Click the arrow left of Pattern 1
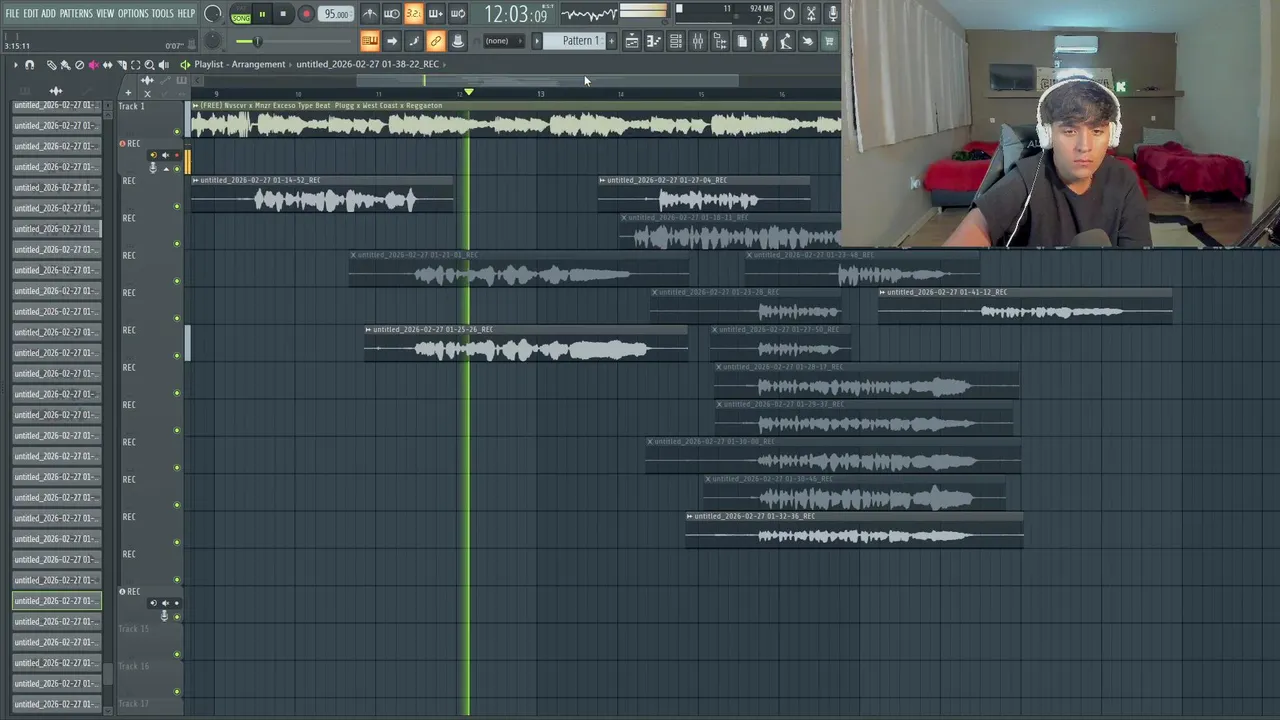Screen dimensions: 1280x720 [537, 41]
